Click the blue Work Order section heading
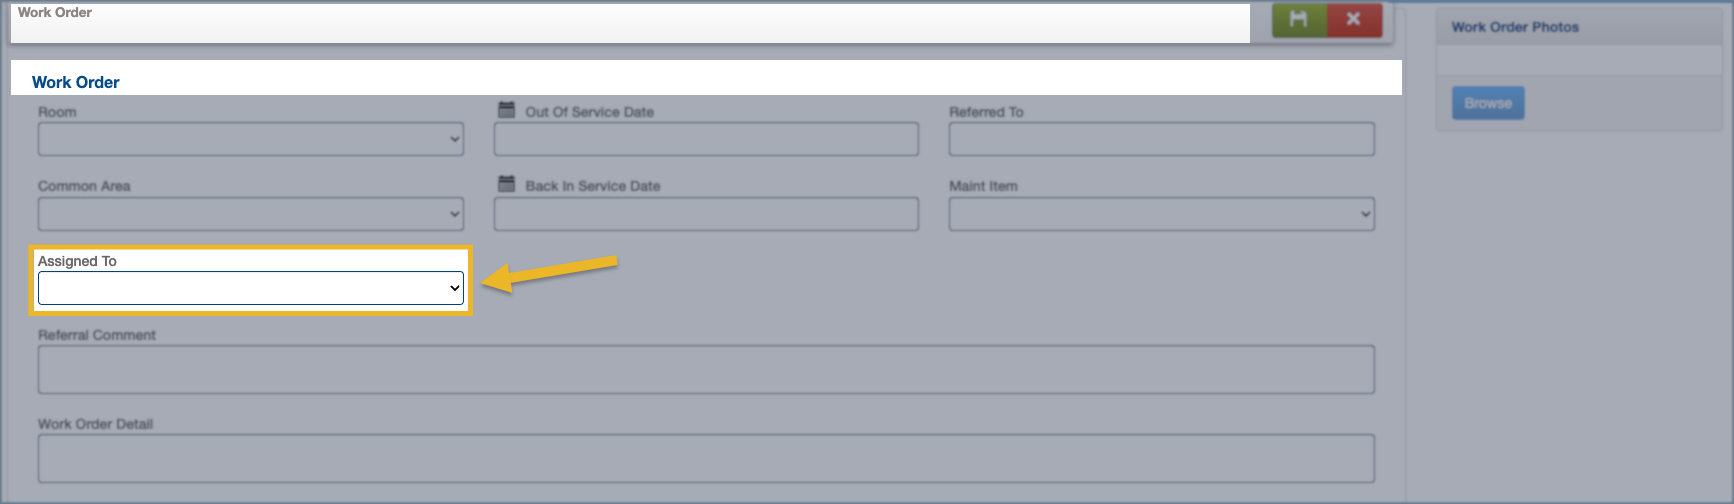 pyautogui.click(x=76, y=82)
